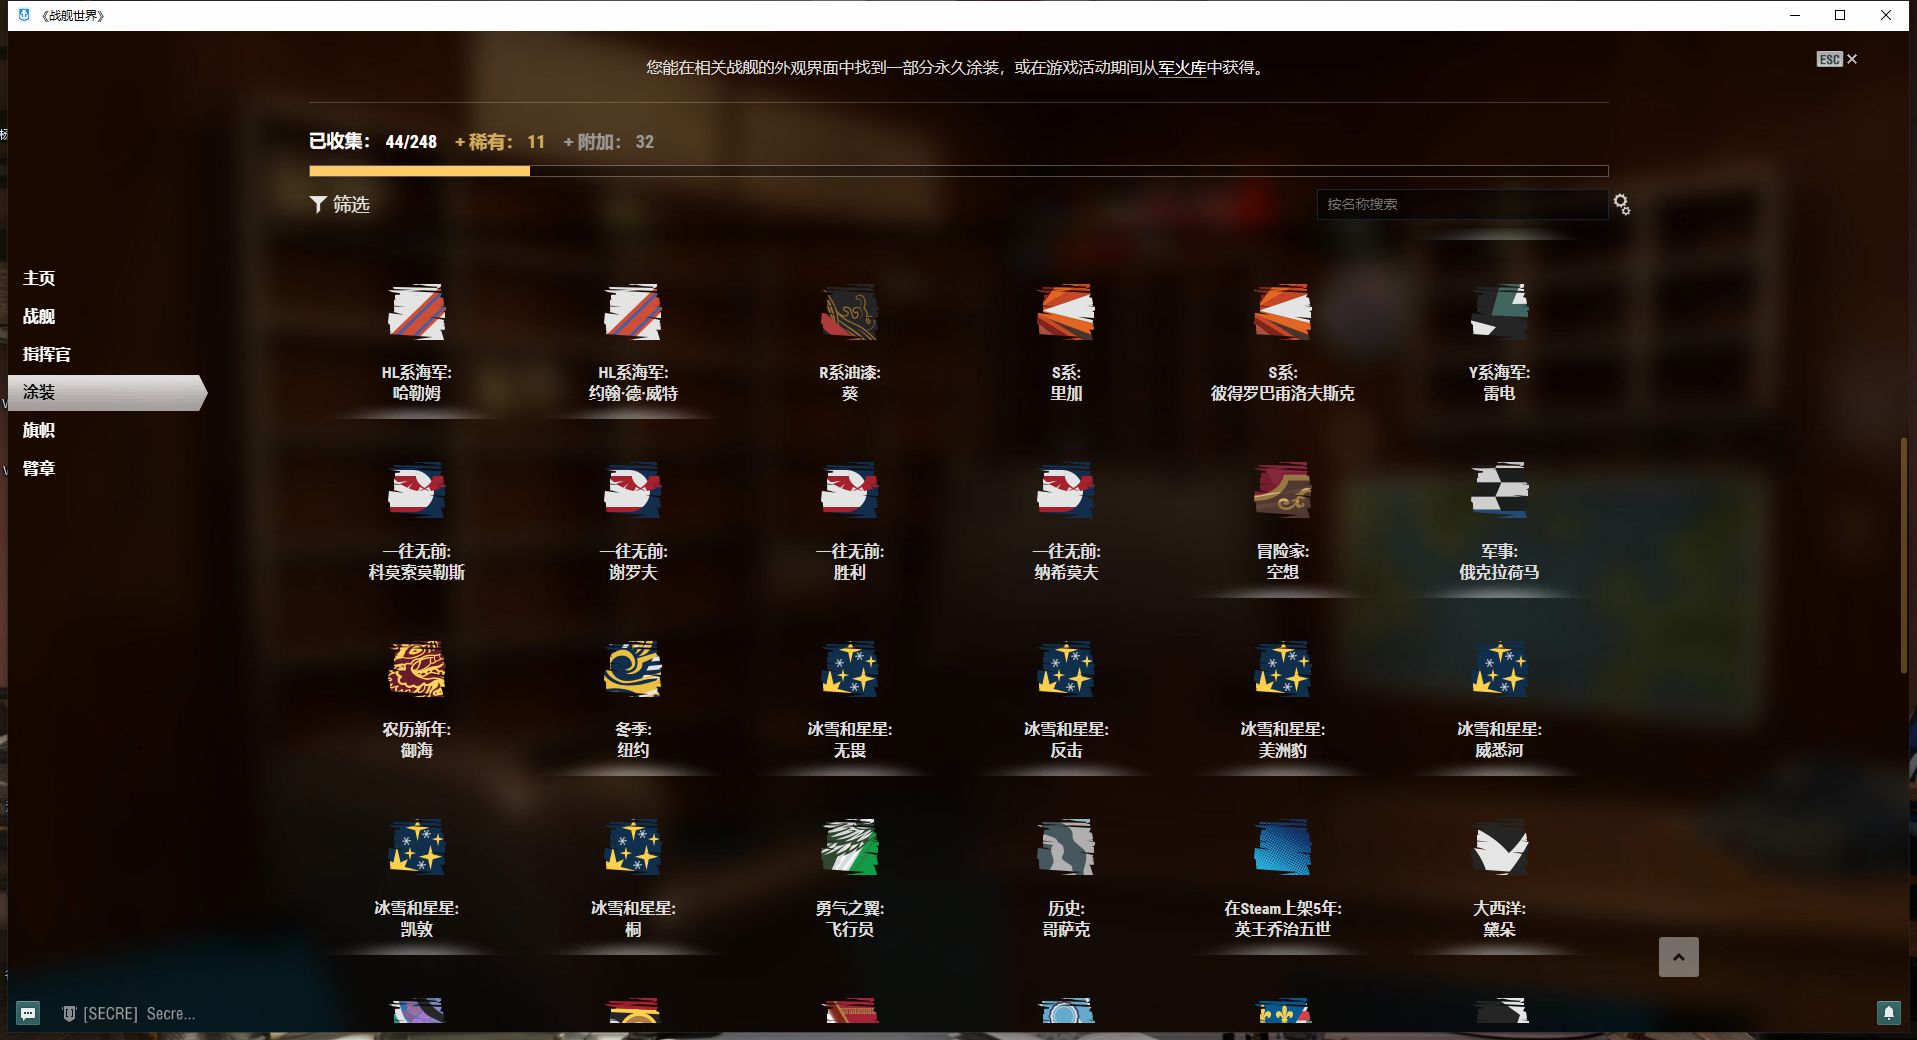This screenshot has height=1040, width=1917.
Task: Open the 在Steam上架5年 英王乔治五世 icon
Action: 1282,848
